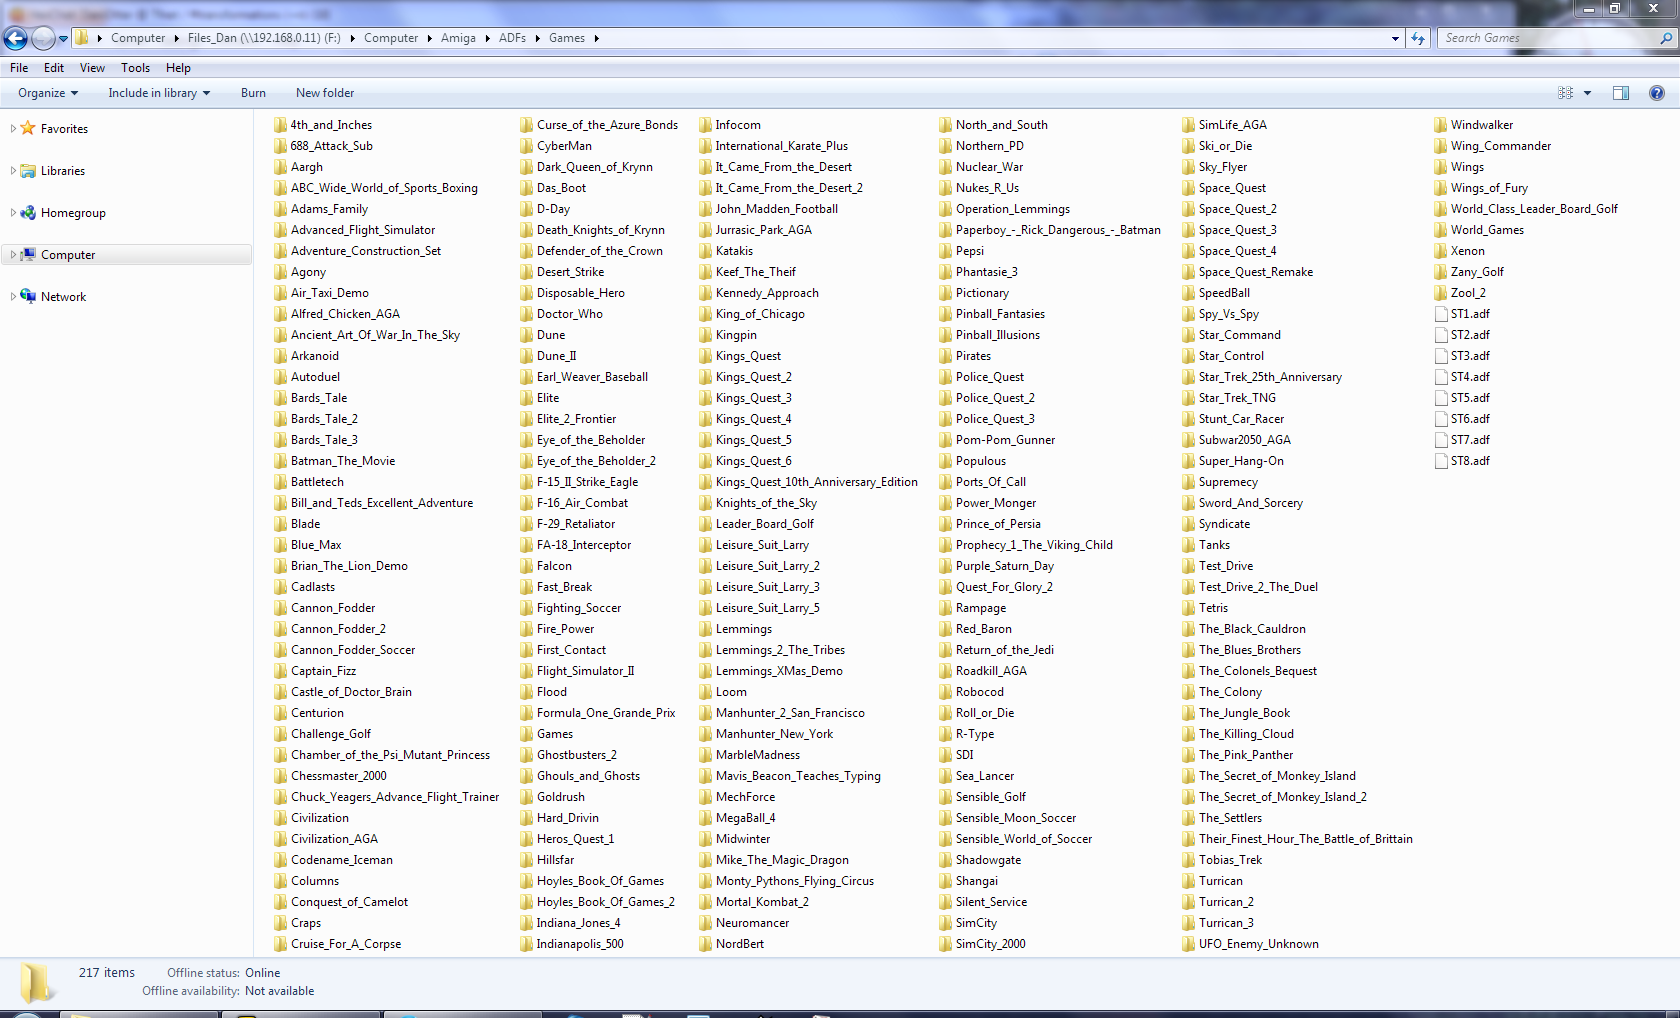The height and width of the screenshot is (1018, 1680).
Task: Click the Burn button
Action: [253, 93]
